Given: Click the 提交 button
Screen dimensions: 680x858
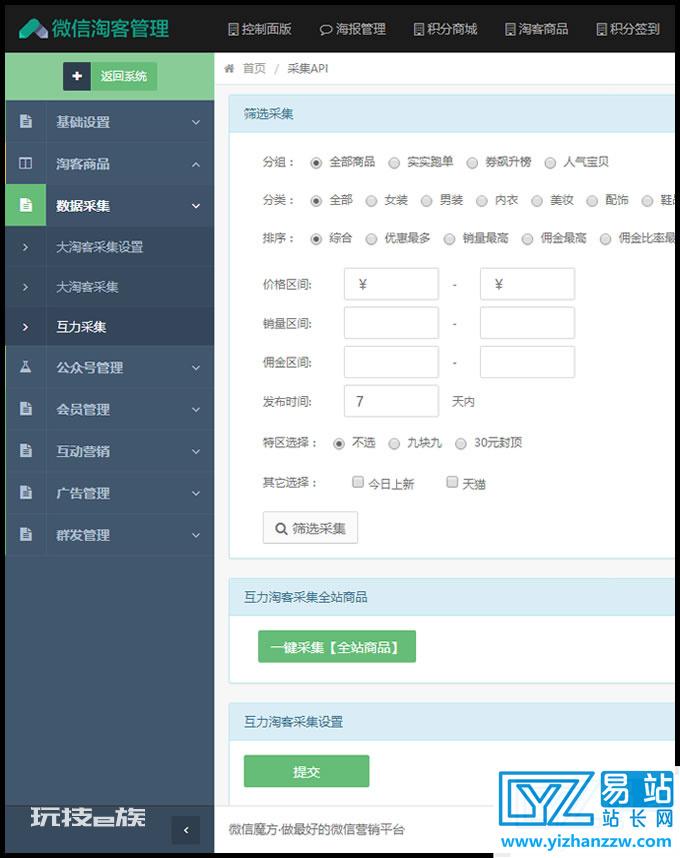Looking at the screenshot, I should (306, 771).
